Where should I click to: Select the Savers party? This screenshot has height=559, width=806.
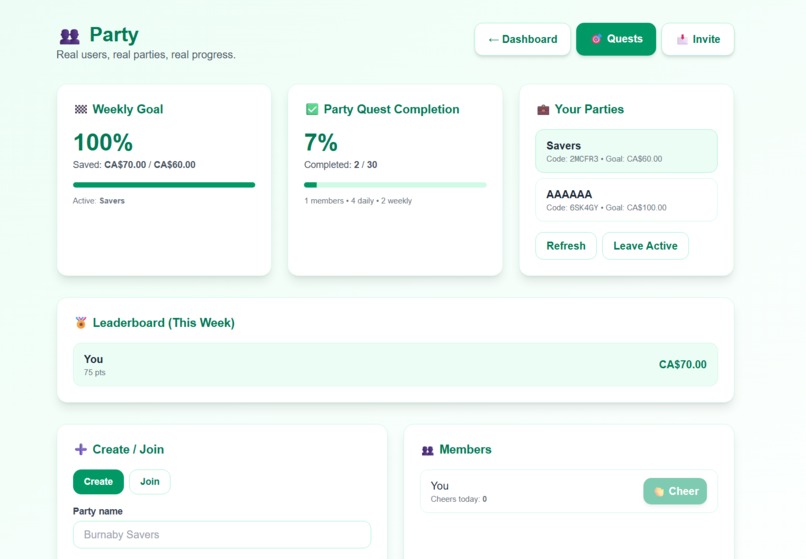pos(626,151)
